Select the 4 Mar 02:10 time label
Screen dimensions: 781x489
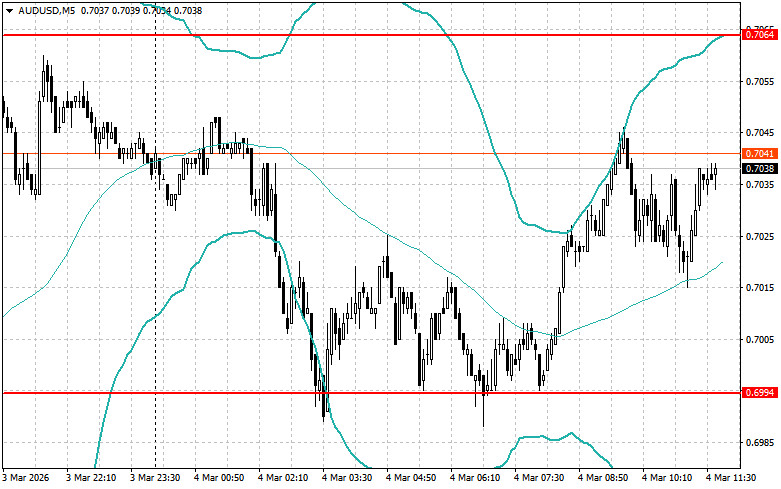(283, 478)
